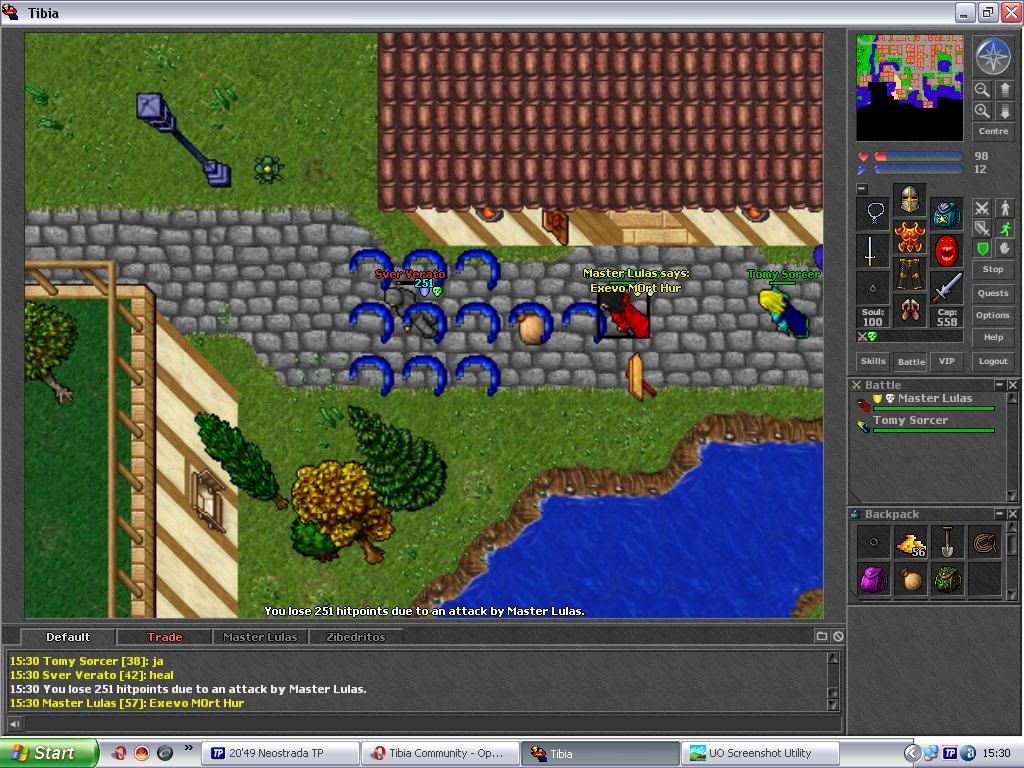Click the Stop button
This screenshot has width=1024, height=768.
coord(993,269)
